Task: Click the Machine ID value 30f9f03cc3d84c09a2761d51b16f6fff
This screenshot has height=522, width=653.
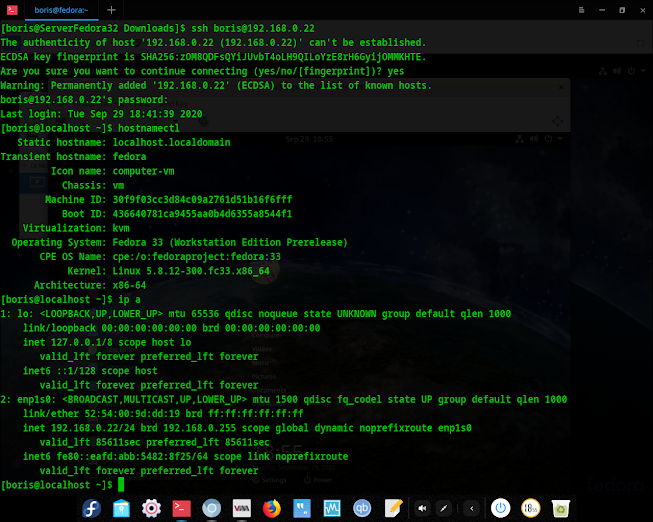Action: pyautogui.click(x=202, y=200)
